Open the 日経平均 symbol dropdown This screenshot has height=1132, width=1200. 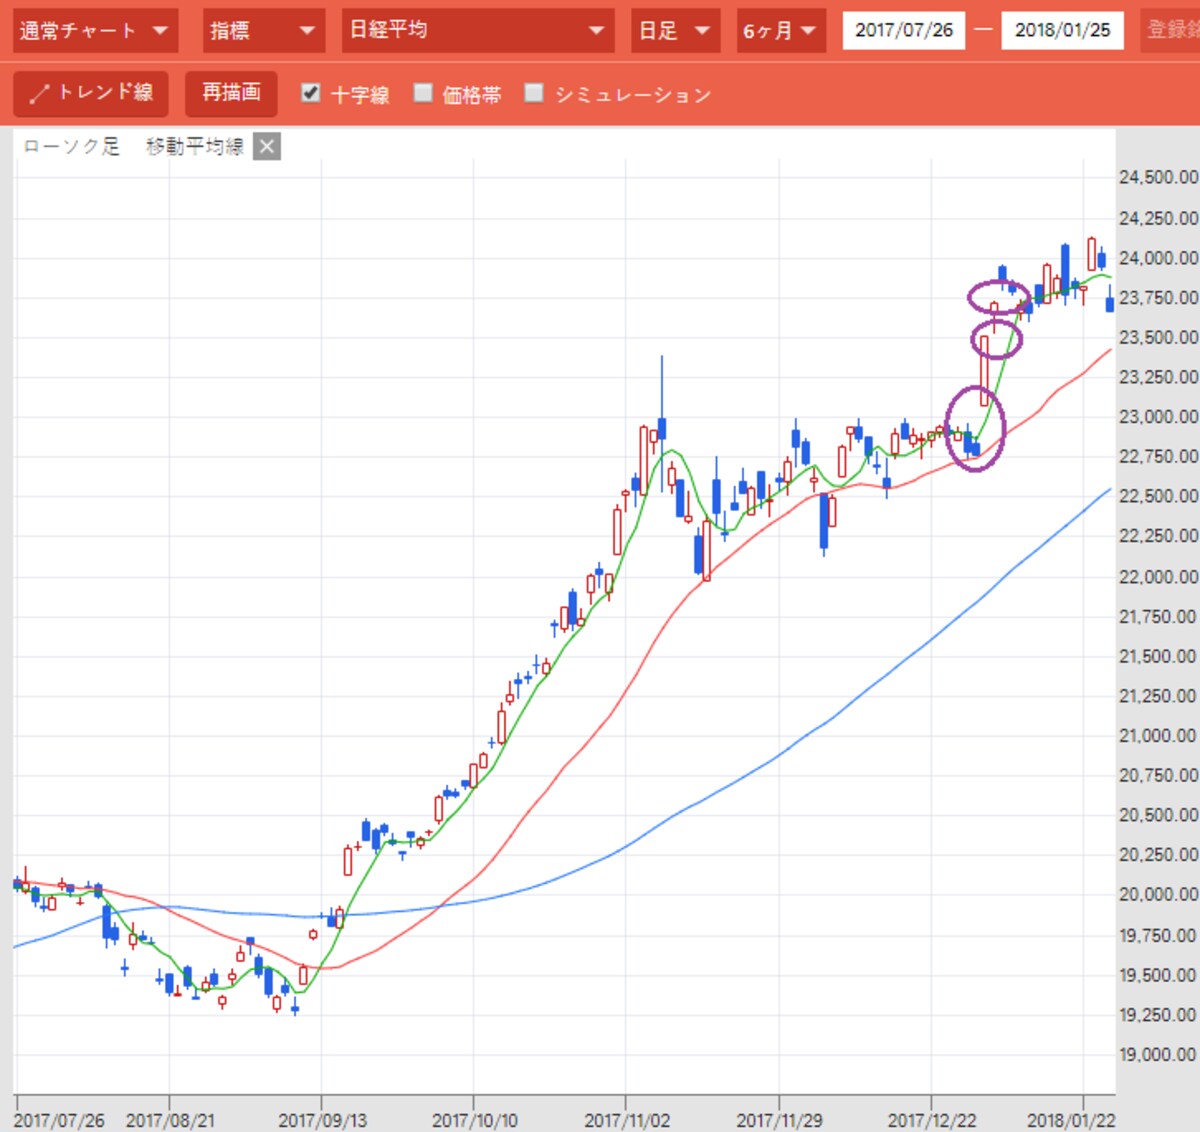478,31
